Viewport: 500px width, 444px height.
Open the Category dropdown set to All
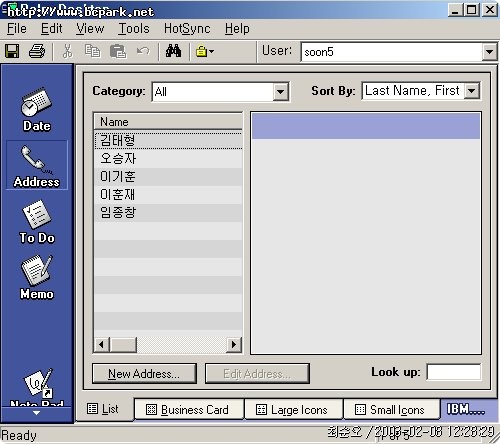280,91
